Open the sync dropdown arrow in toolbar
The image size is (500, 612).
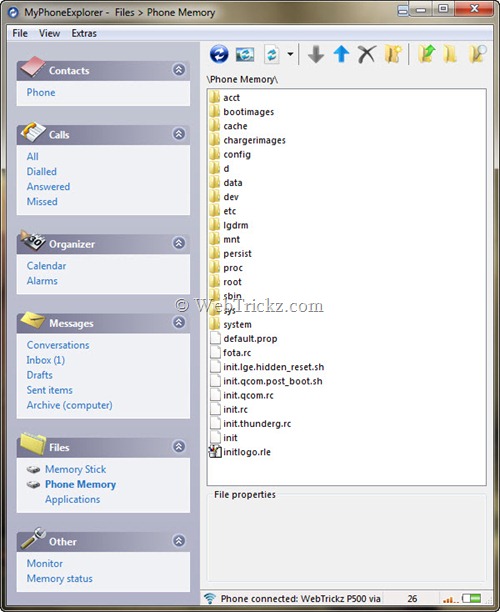[290, 54]
